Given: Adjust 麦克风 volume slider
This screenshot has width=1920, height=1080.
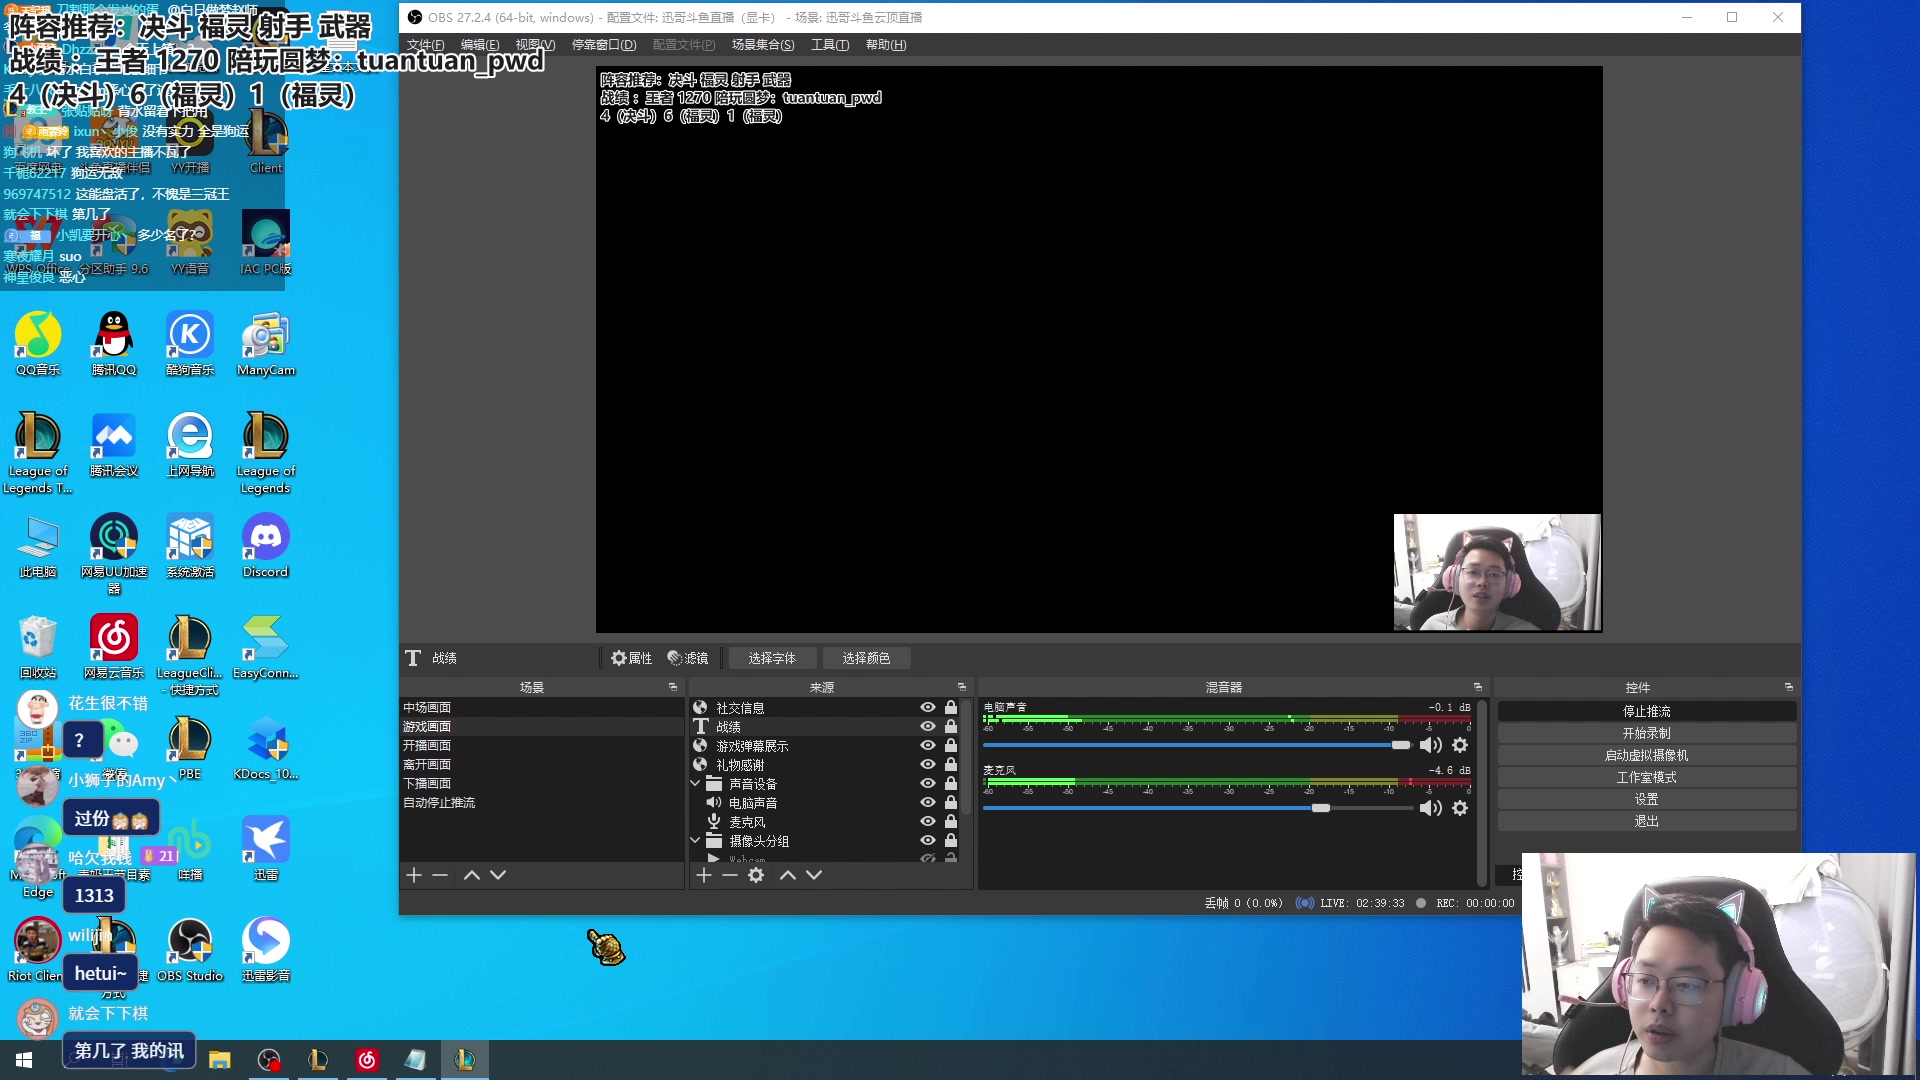Looking at the screenshot, I should 1321,808.
